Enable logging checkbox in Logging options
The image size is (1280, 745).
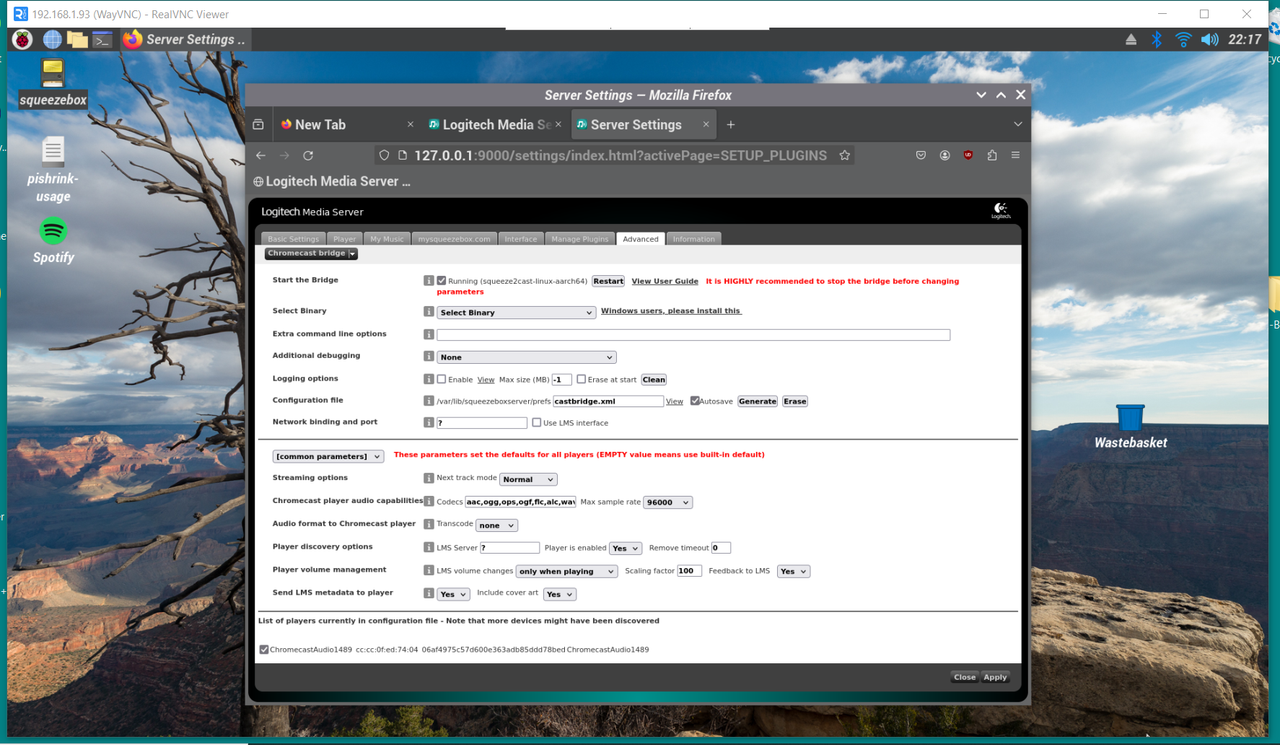click(441, 380)
